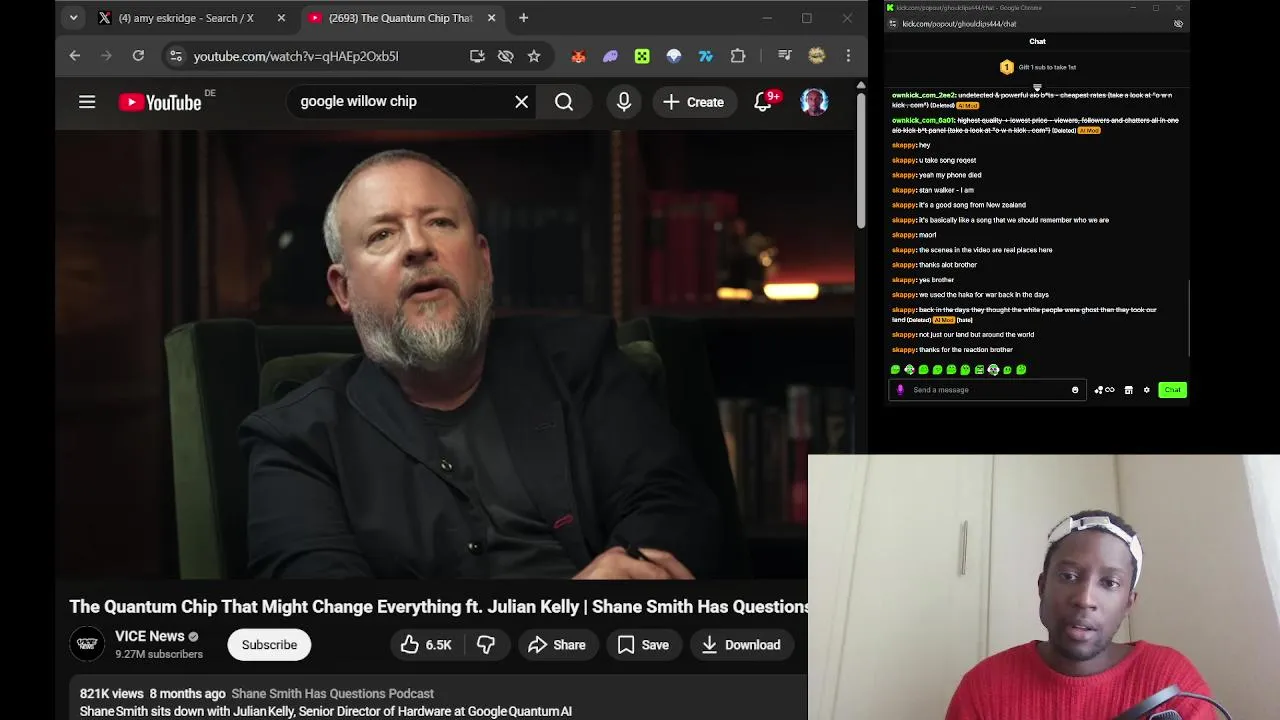1280x720 pixels.
Task: Open the Chrome profile avatar
Action: (817, 56)
